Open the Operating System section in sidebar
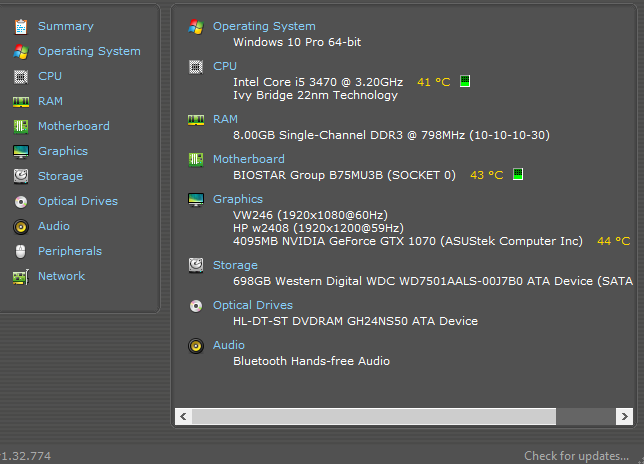Screen dimensions: 644x464 (89, 51)
